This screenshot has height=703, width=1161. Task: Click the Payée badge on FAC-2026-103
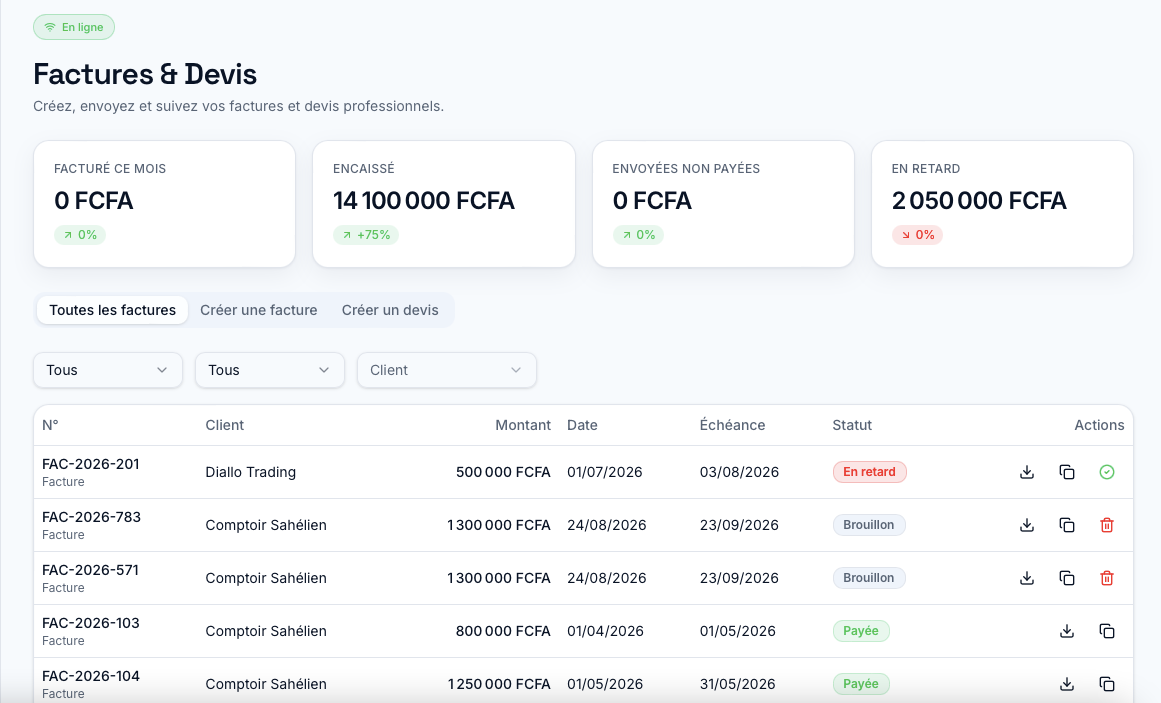[860, 631]
